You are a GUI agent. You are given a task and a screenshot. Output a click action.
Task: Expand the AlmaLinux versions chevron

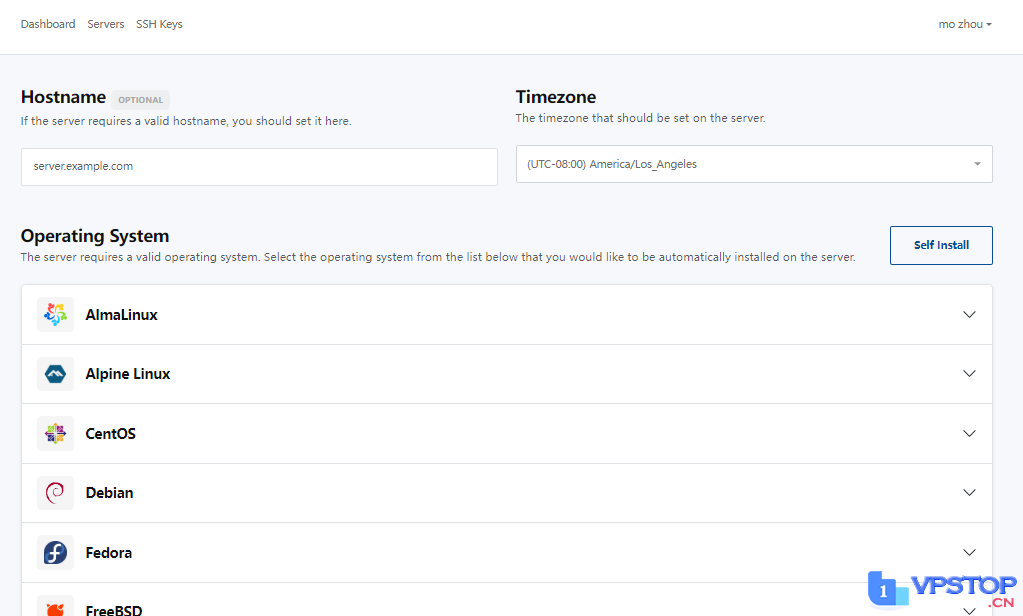click(970, 315)
